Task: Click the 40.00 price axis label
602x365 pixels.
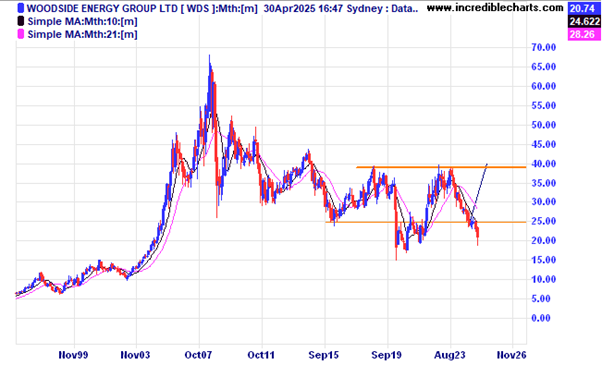Action: coord(544,164)
